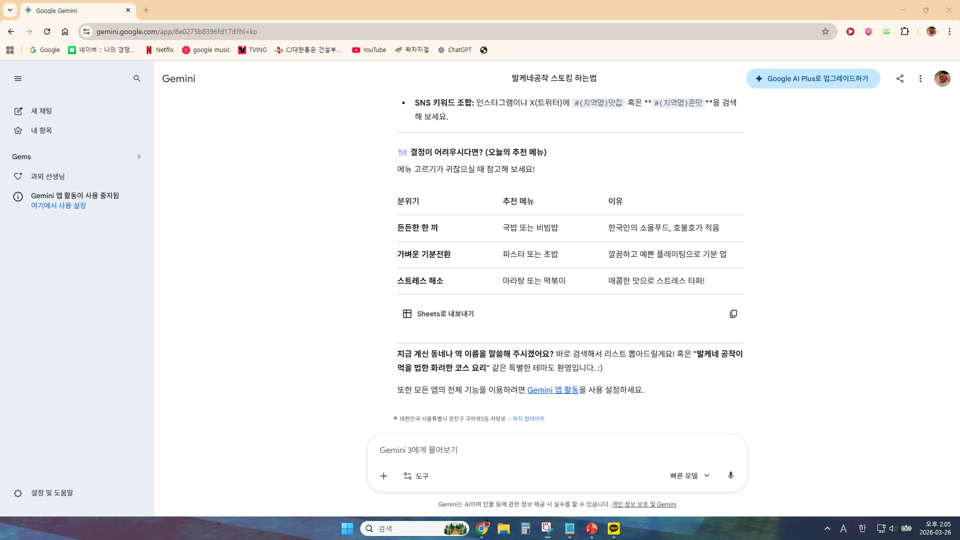Open the google music bookmark

tap(206, 50)
